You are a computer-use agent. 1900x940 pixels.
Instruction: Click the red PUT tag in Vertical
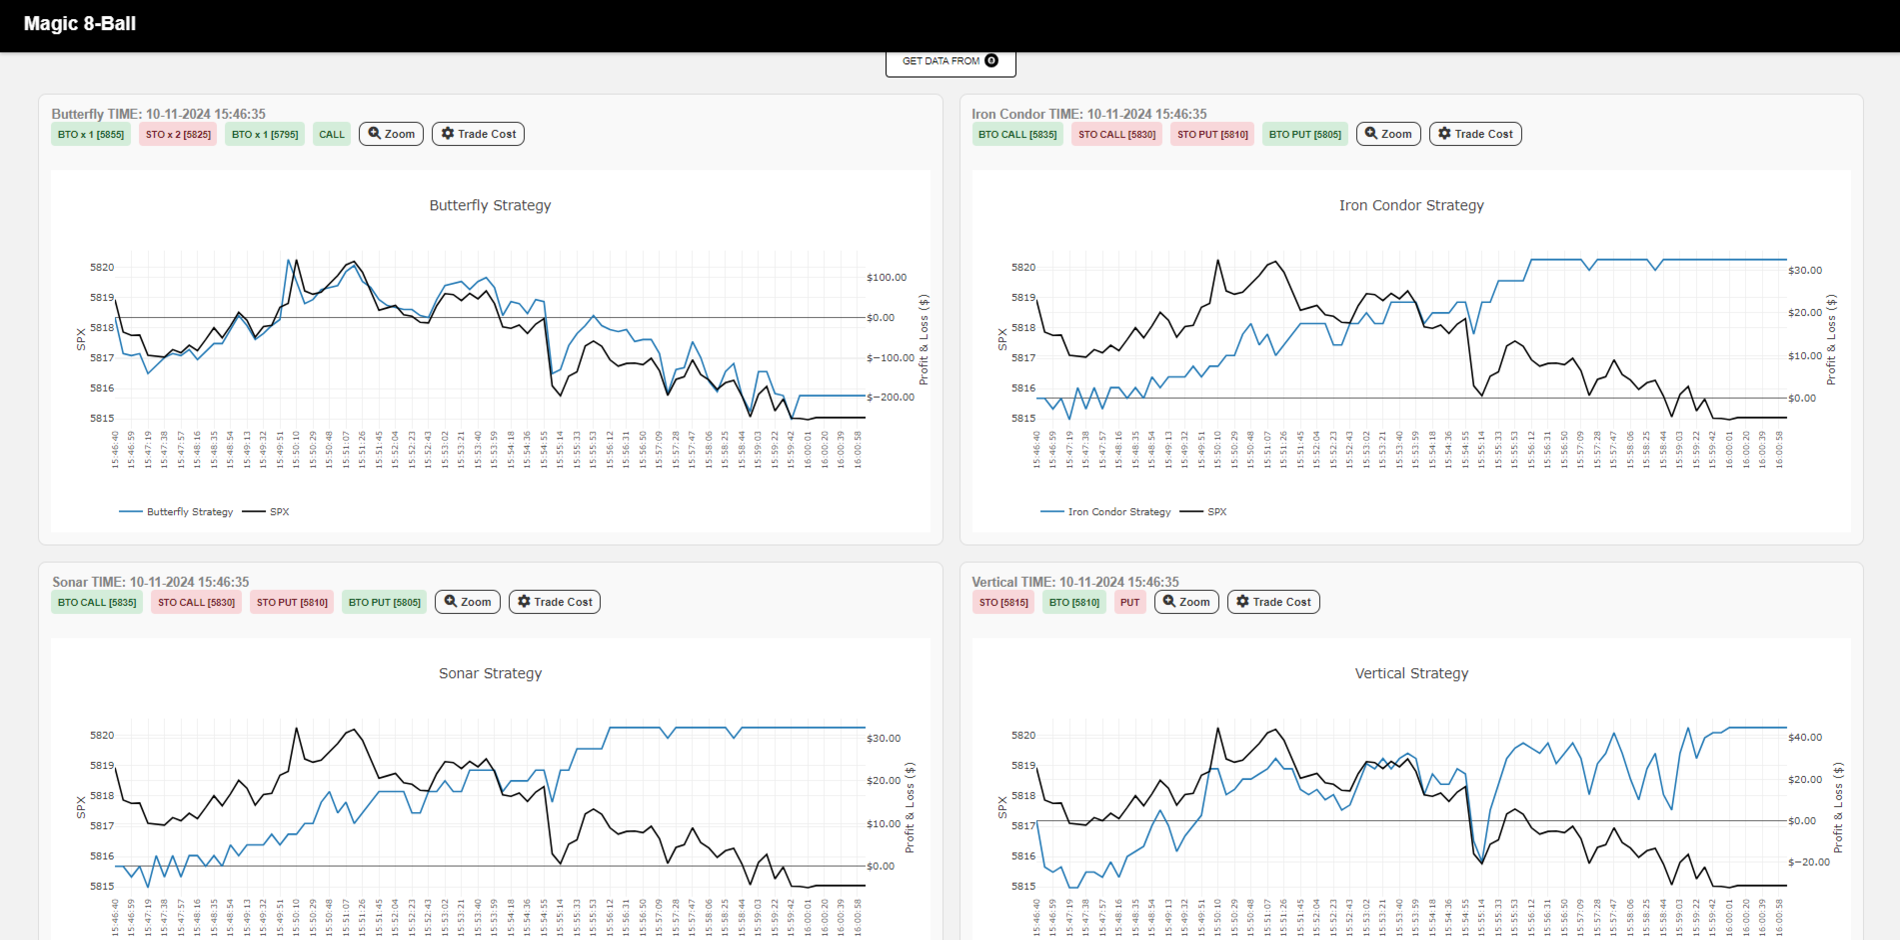click(x=1129, y=602)
